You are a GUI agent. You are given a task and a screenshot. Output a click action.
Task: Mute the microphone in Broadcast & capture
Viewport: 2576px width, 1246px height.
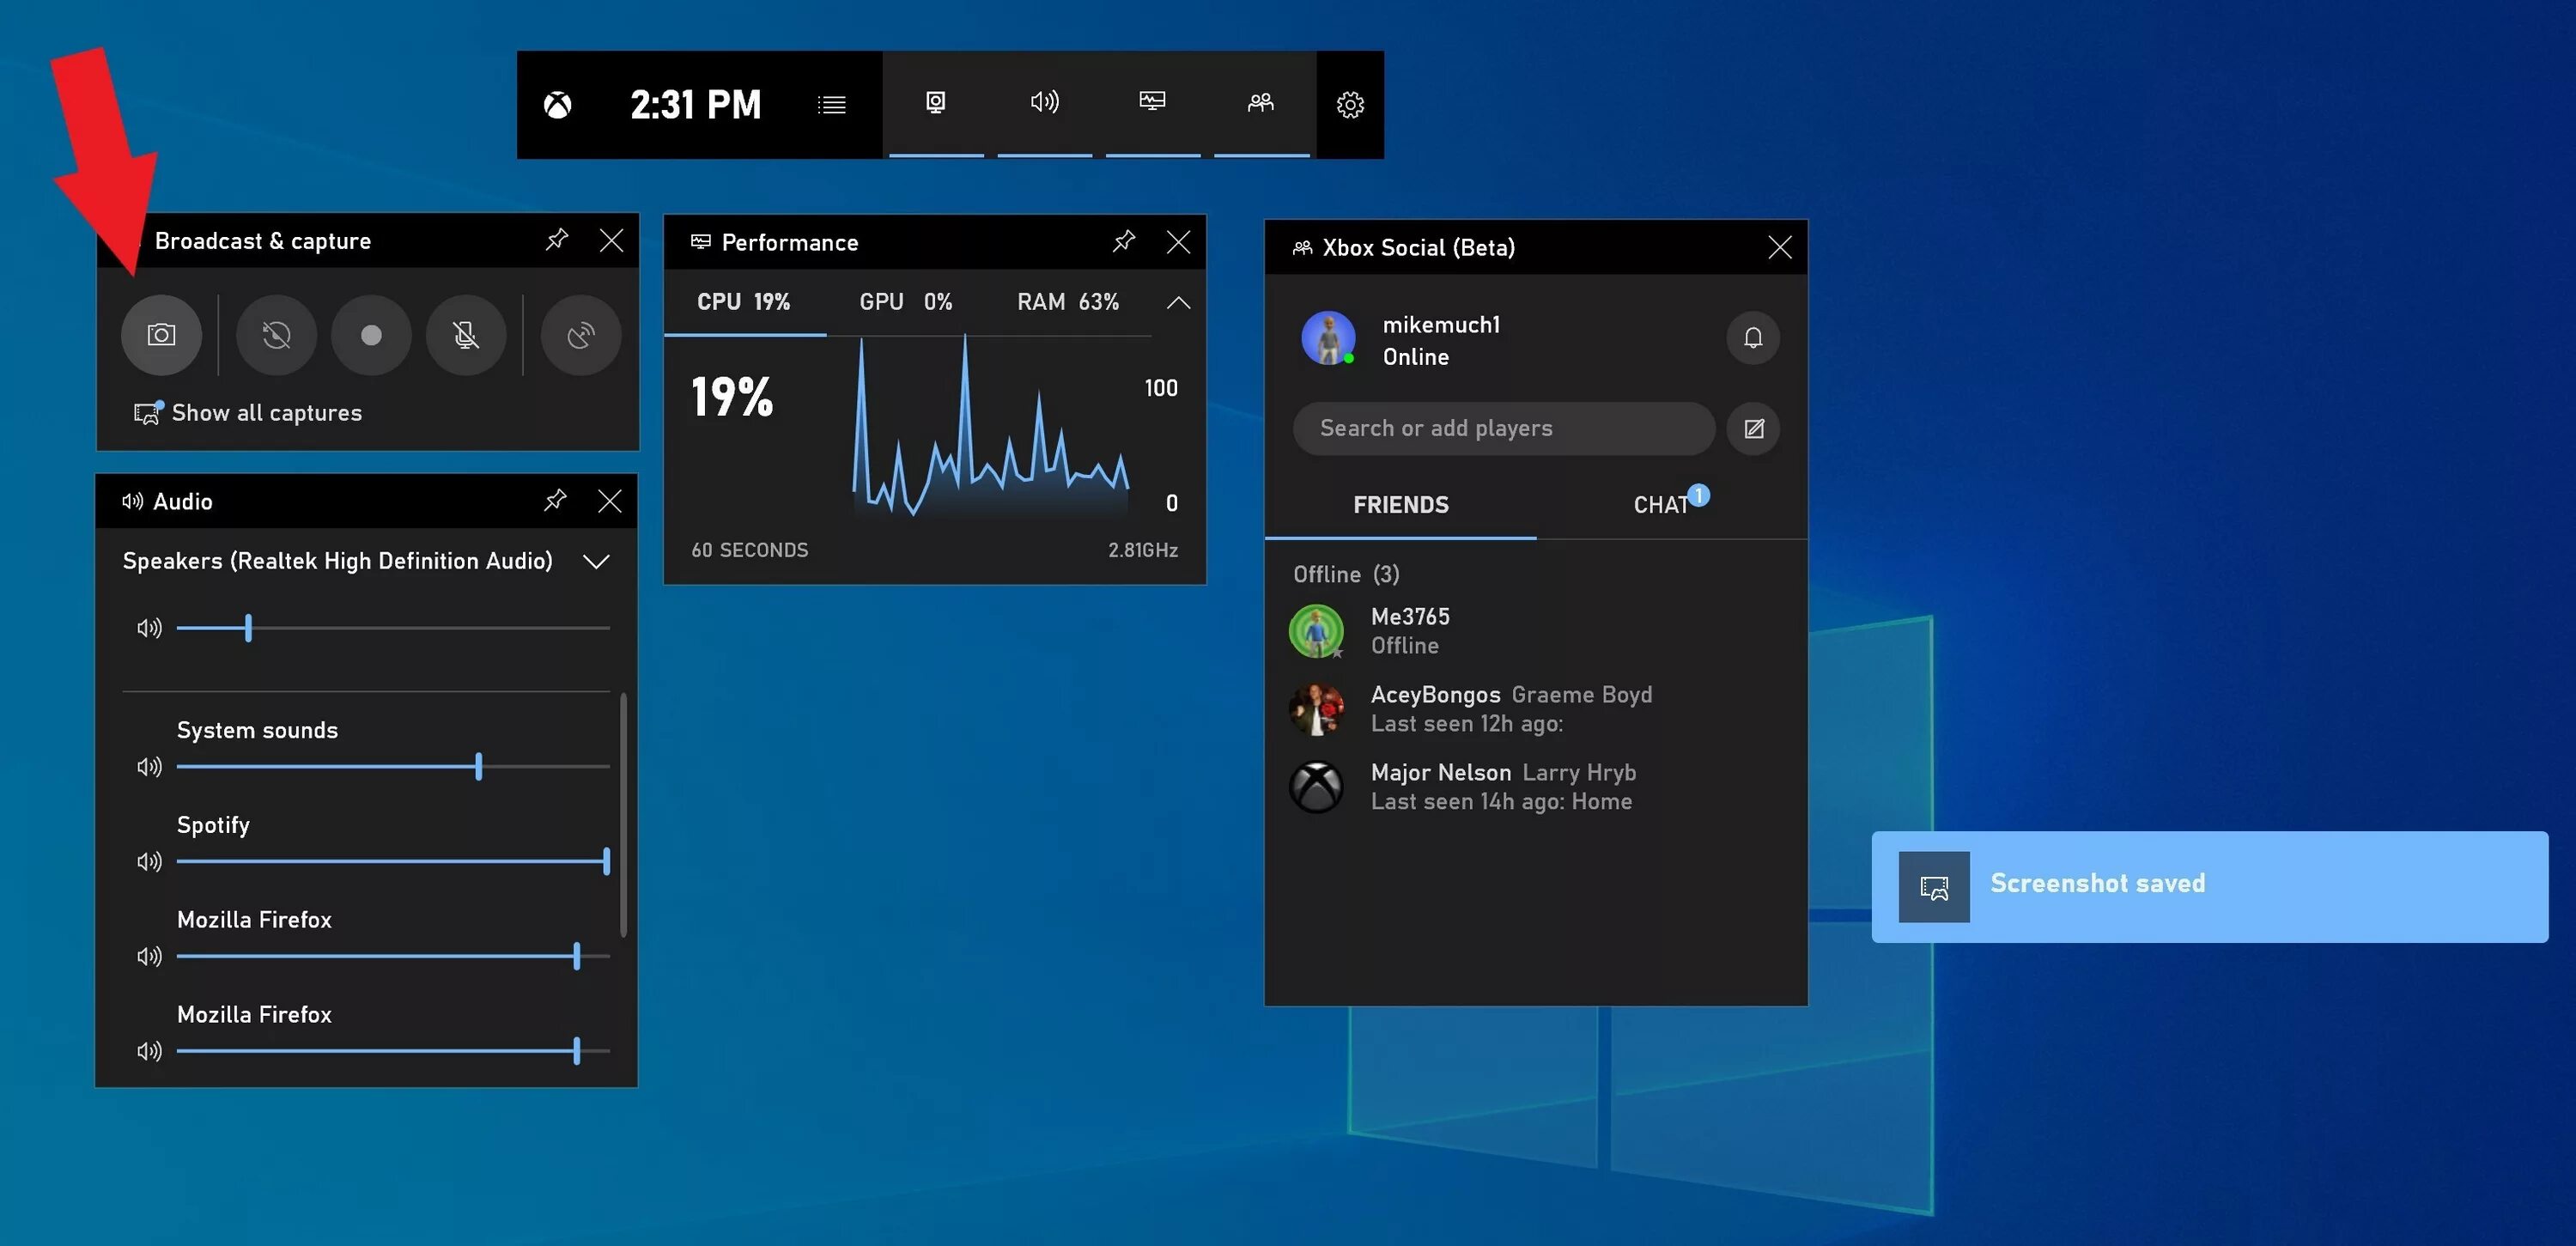pyautogui.click(x=466, y=335)
